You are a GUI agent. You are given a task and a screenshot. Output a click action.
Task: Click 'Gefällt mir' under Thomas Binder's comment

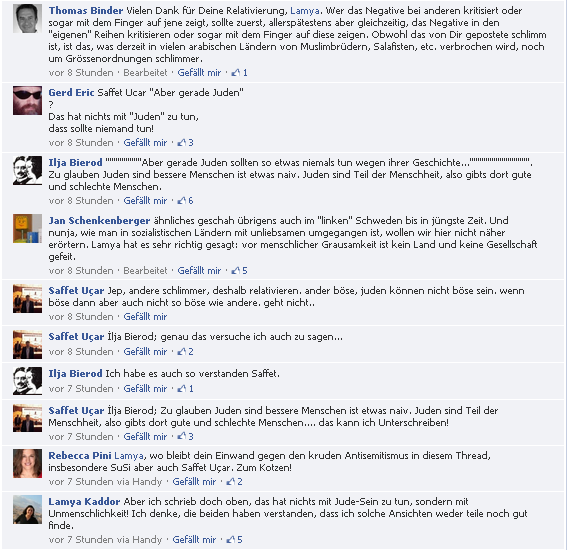tap(199, 73)
